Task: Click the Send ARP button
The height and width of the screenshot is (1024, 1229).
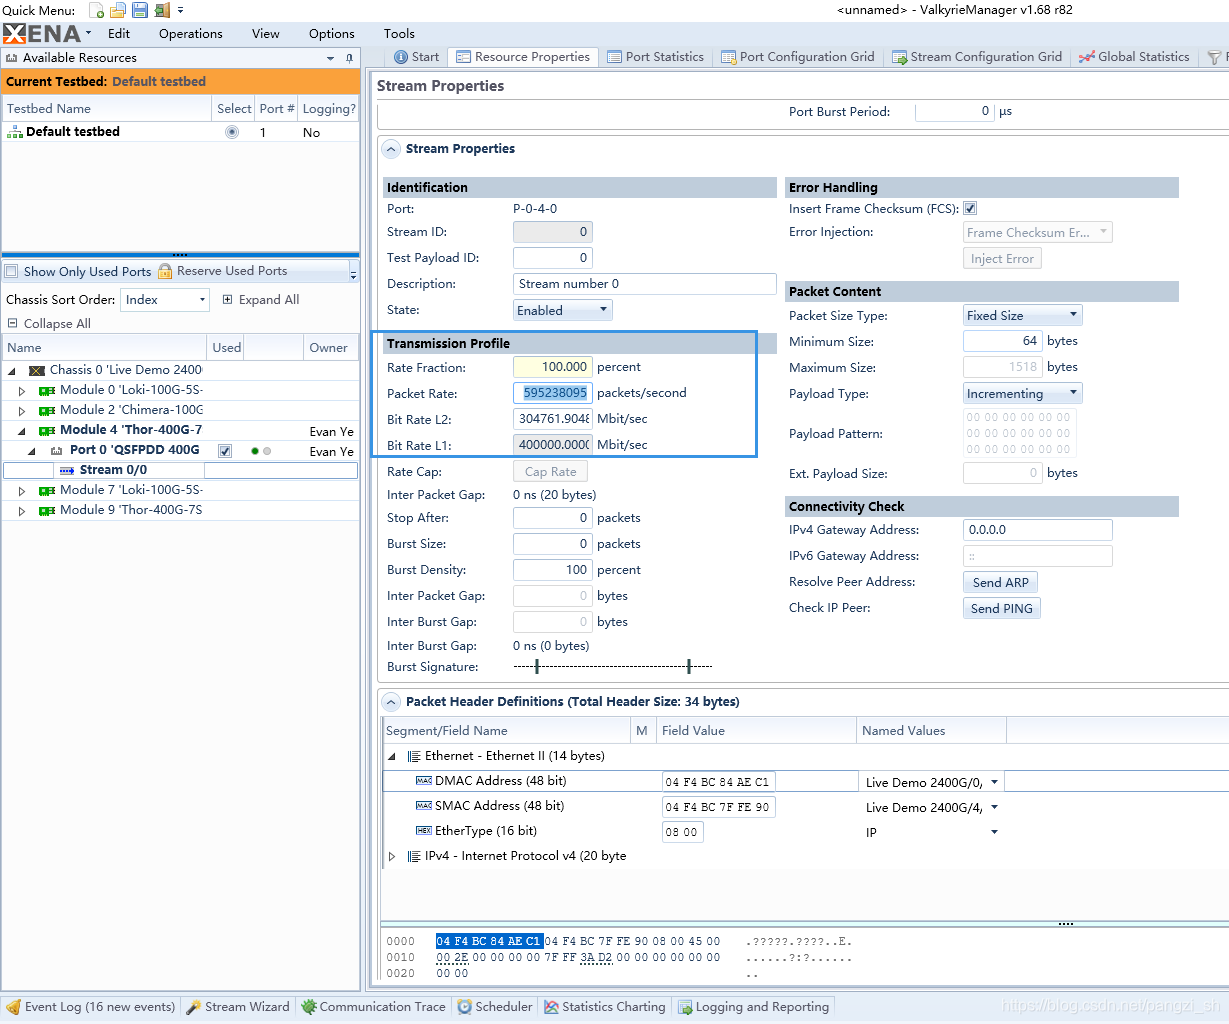Action: point(1001,582)
